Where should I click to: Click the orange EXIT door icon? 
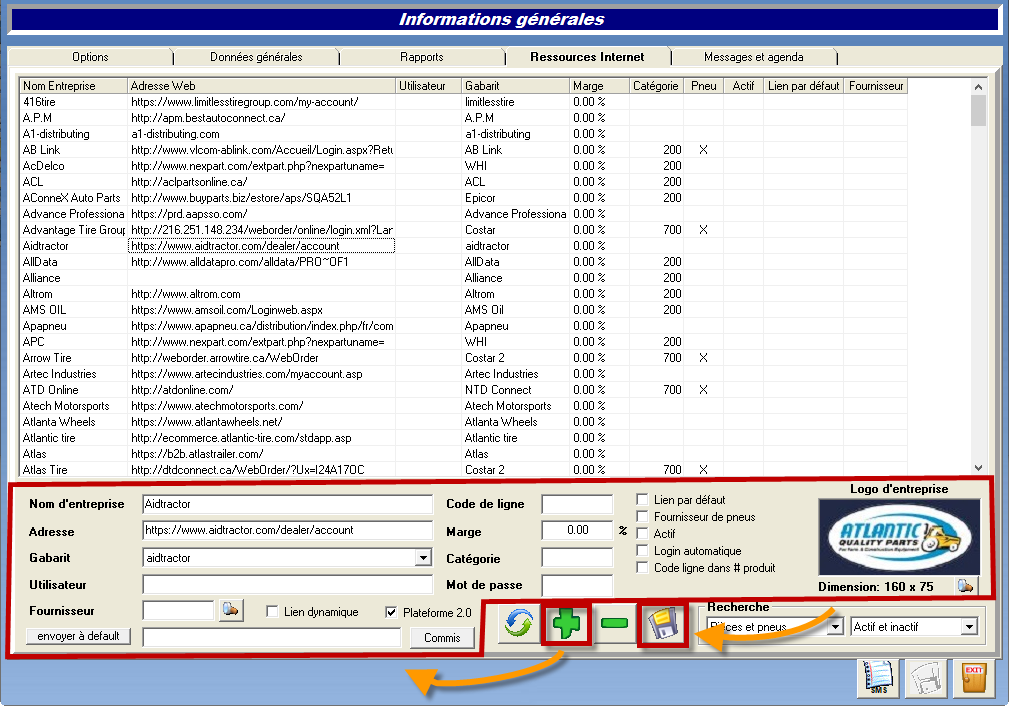(x=974, y=679)
